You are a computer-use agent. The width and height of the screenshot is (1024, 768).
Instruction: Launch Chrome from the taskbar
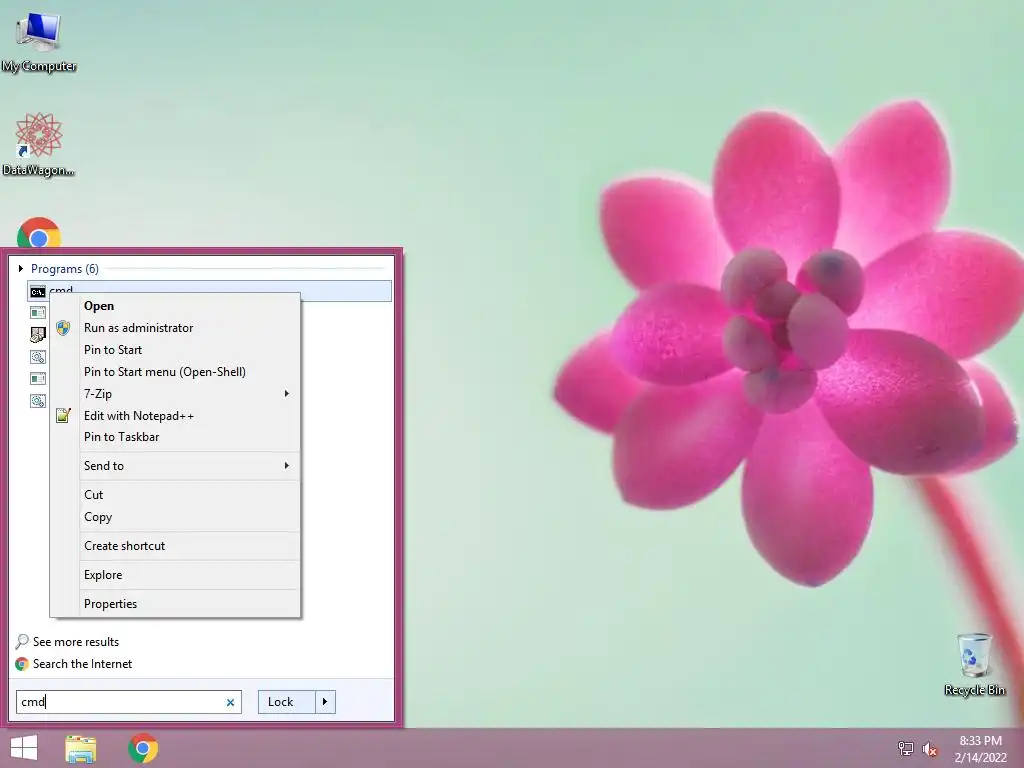tap(143, 748)
